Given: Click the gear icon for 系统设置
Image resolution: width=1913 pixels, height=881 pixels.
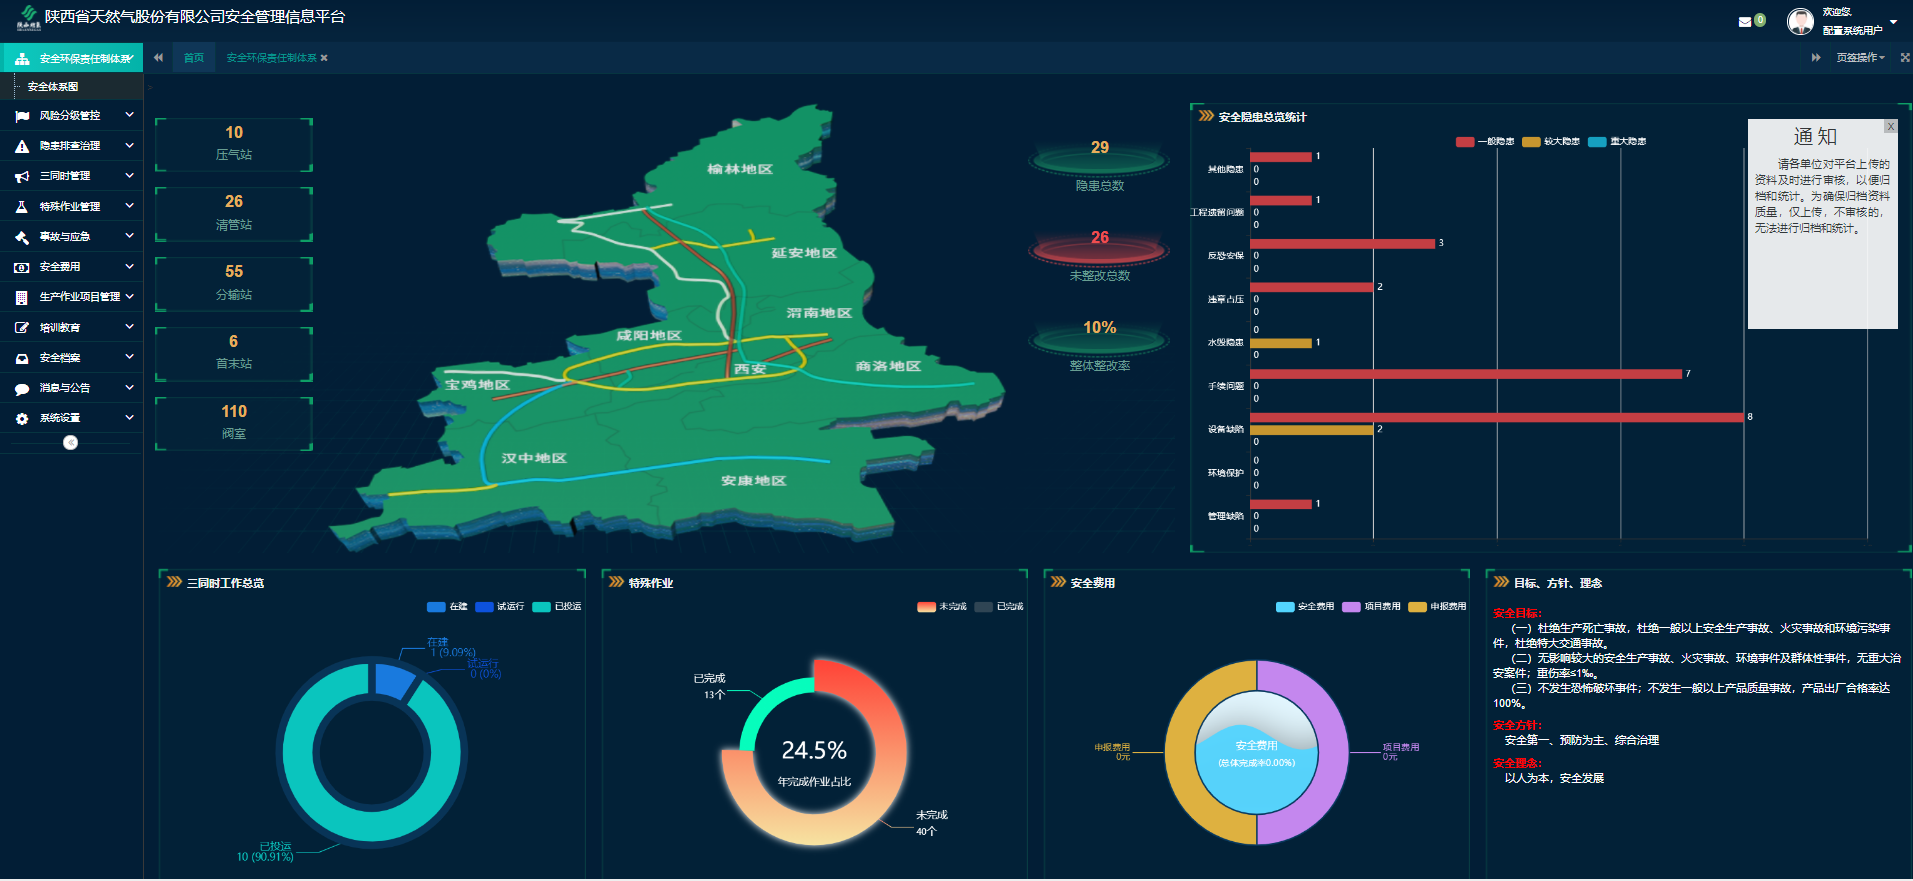Looking at the screenshot, I should pyautogui.click(x=22, y=418).
